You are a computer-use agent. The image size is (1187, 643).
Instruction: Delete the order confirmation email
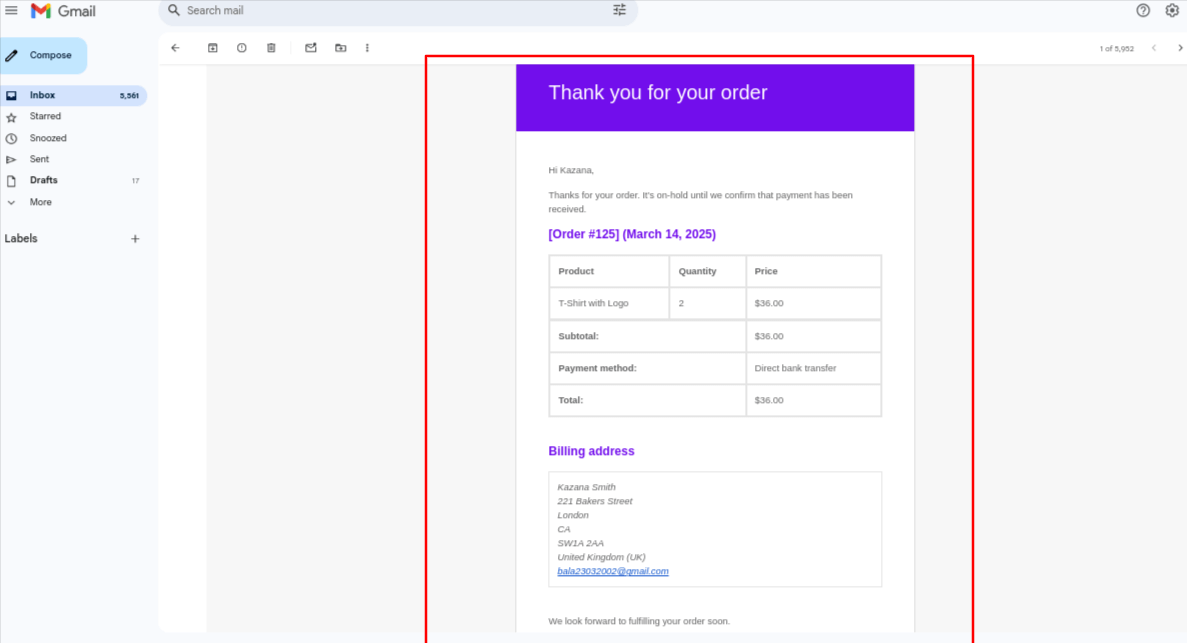[271, 47]
